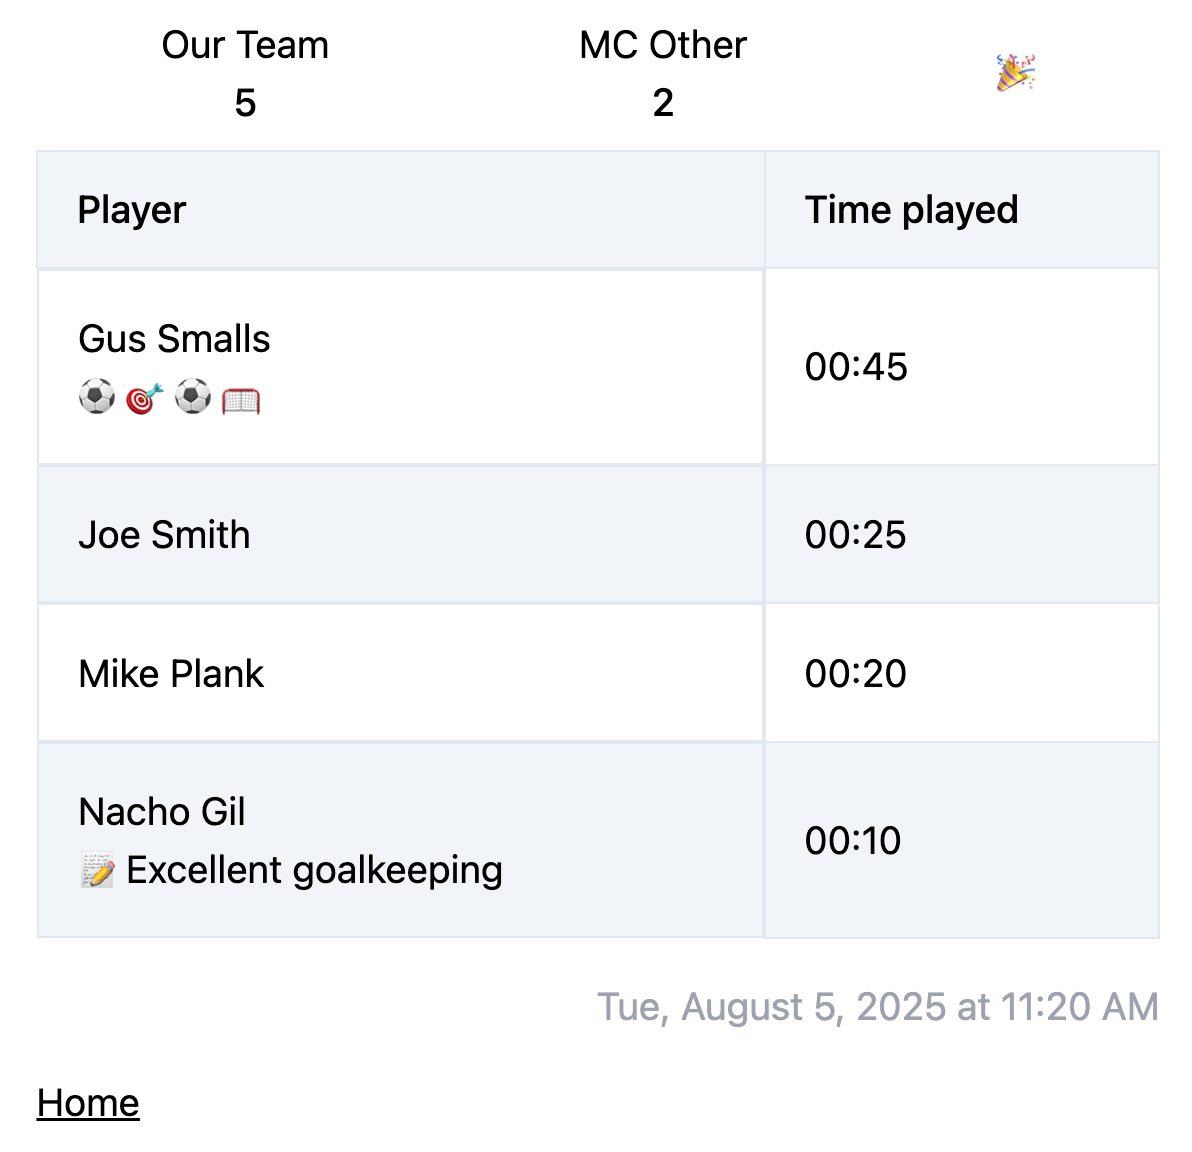Click the Time played column header
This screenshot has height=1152, width=1192.
coord(911,210)
